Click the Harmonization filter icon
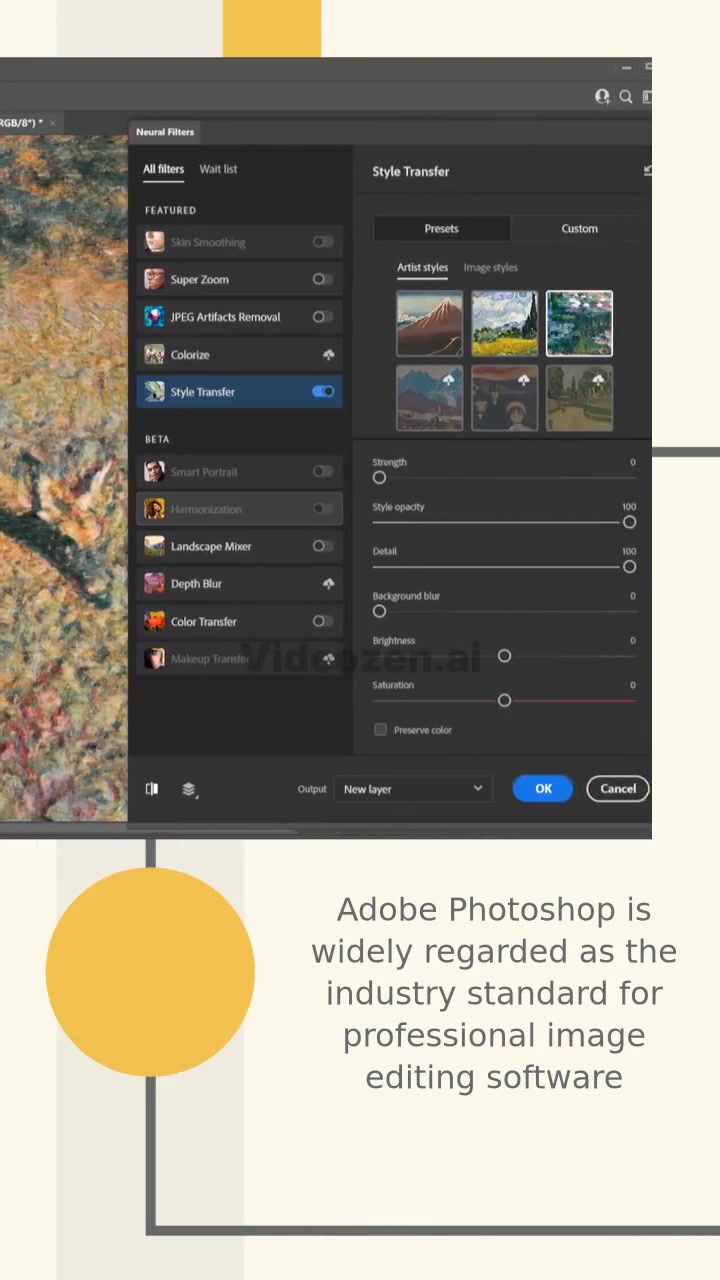Image resolution: width=720 pixels, height=1280 pixels. coord(154,509)
